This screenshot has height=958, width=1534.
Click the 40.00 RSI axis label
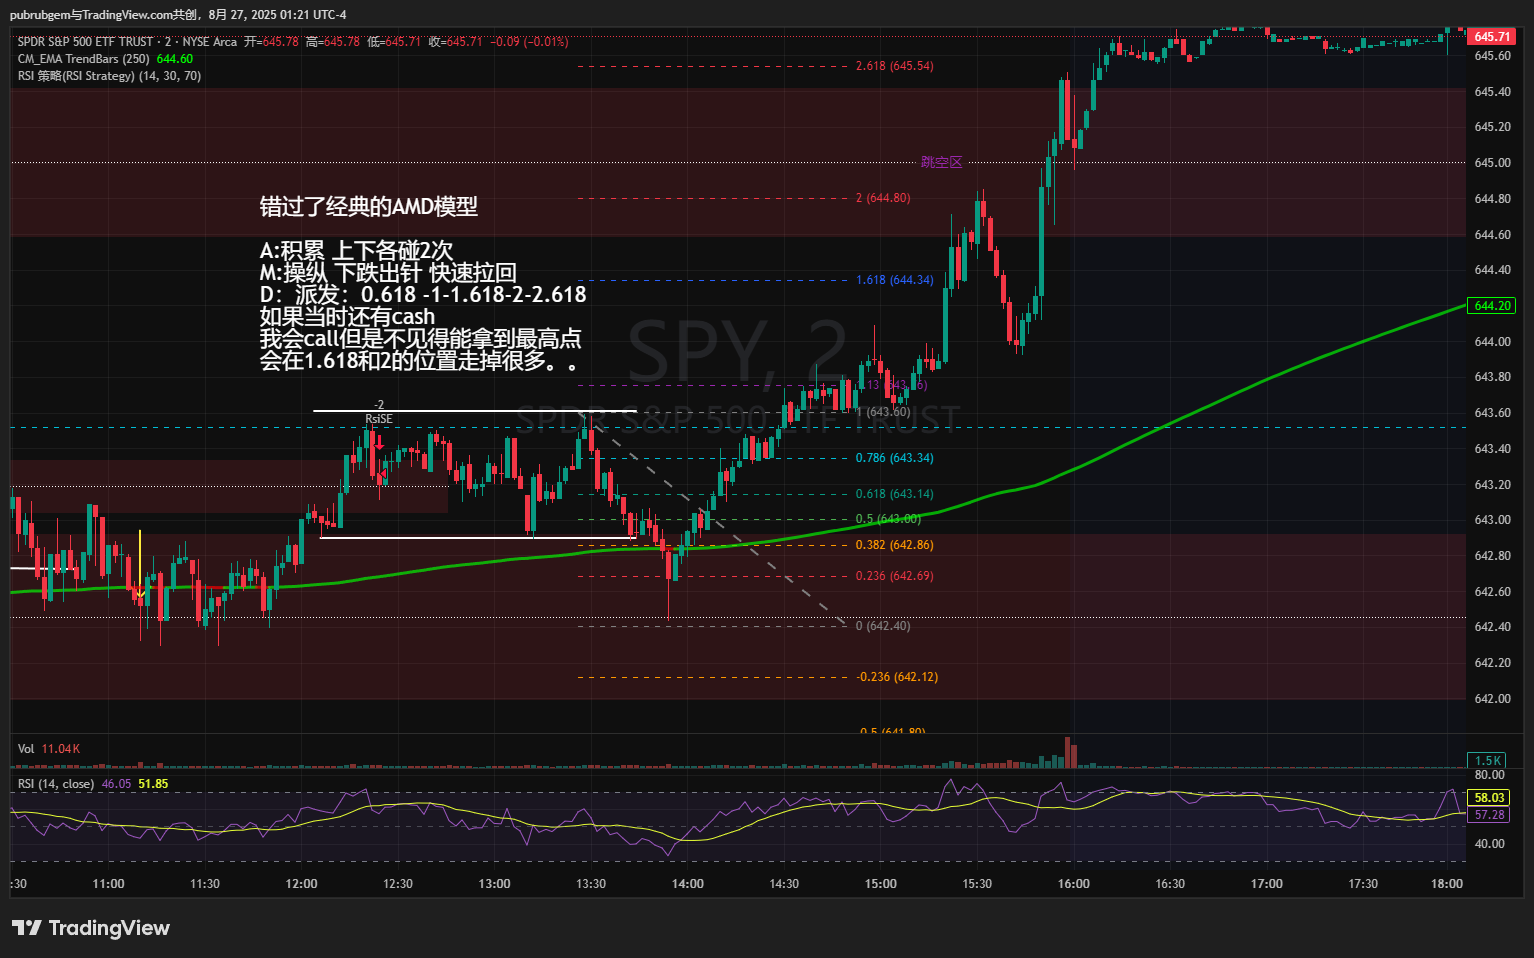coord(1489,844)
